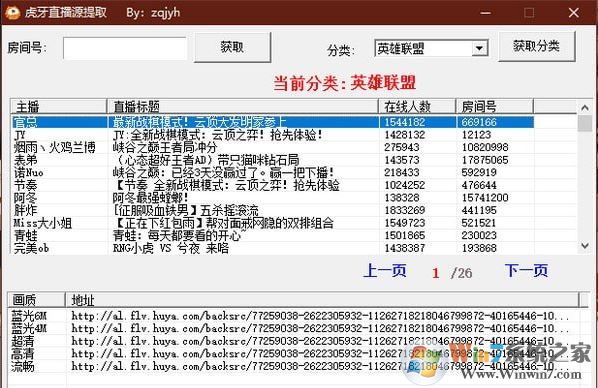
Task: Click the 主播 column header
Action: tap(58, 106)
